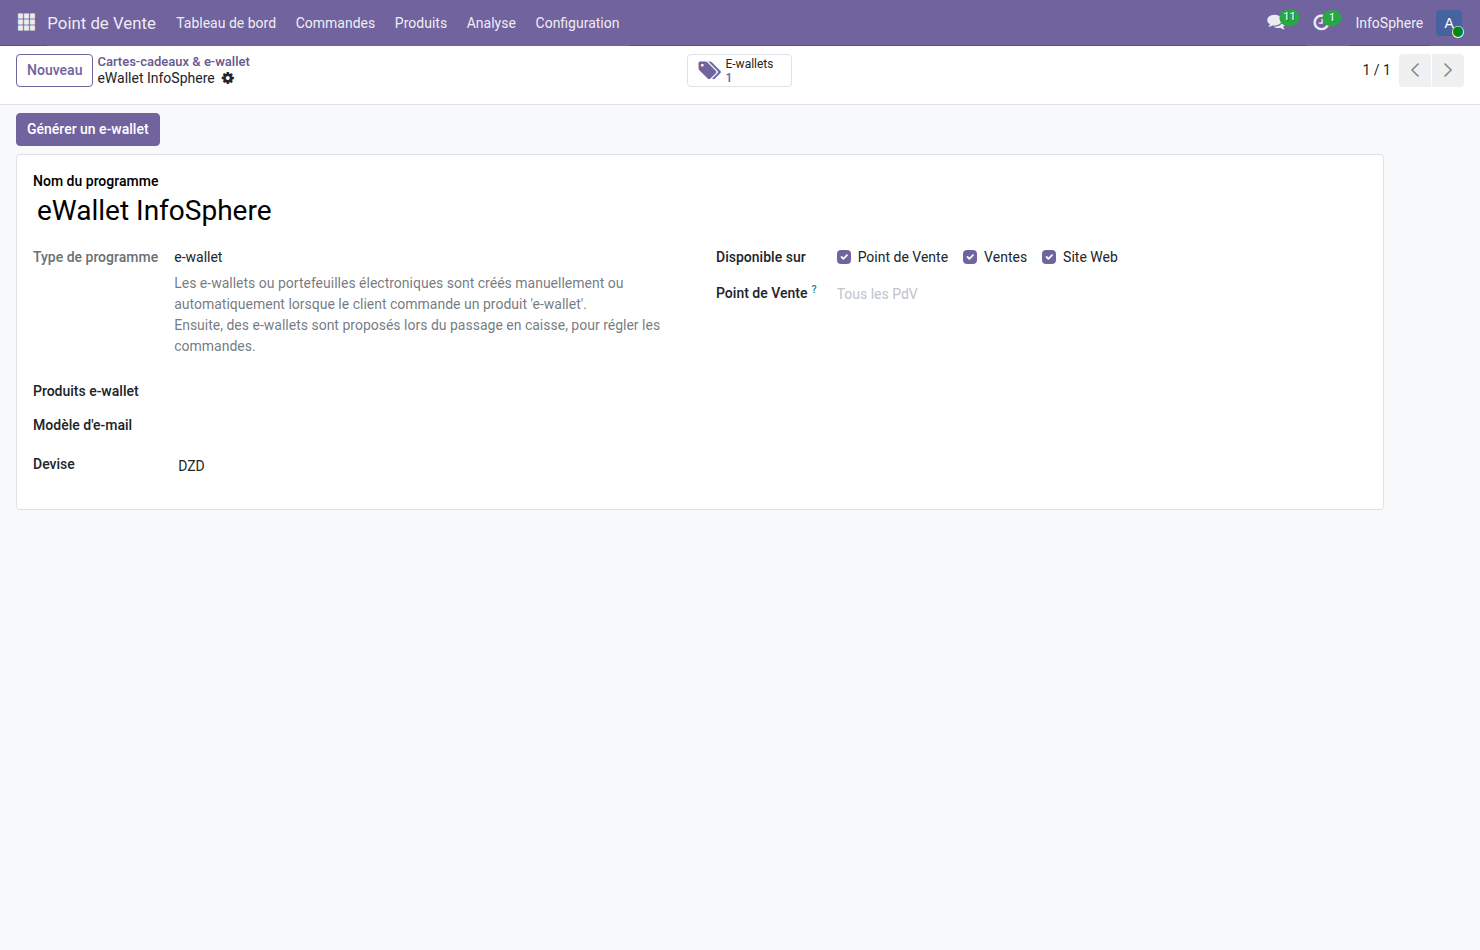View pending activities notifications
This screenshot has width=1480, height=950.
(x=1322, y=22)
